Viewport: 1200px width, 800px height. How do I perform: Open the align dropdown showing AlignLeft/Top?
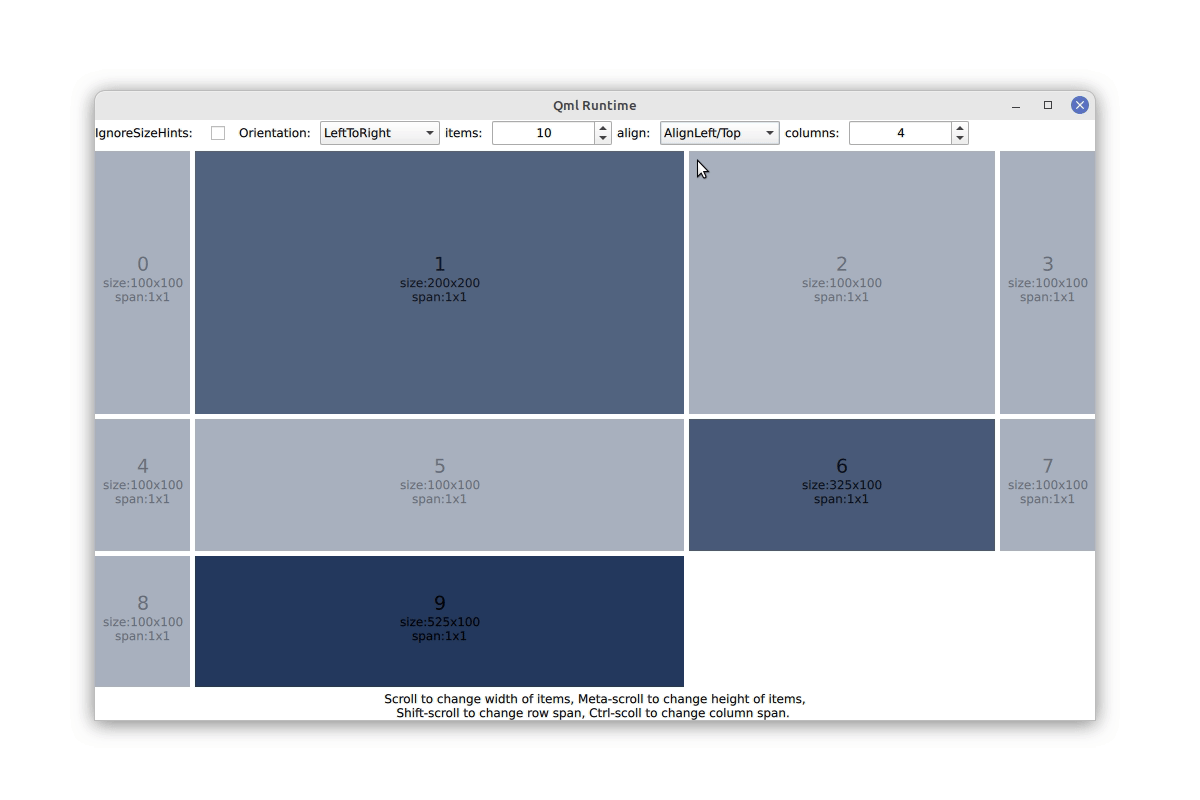[719, 132]
